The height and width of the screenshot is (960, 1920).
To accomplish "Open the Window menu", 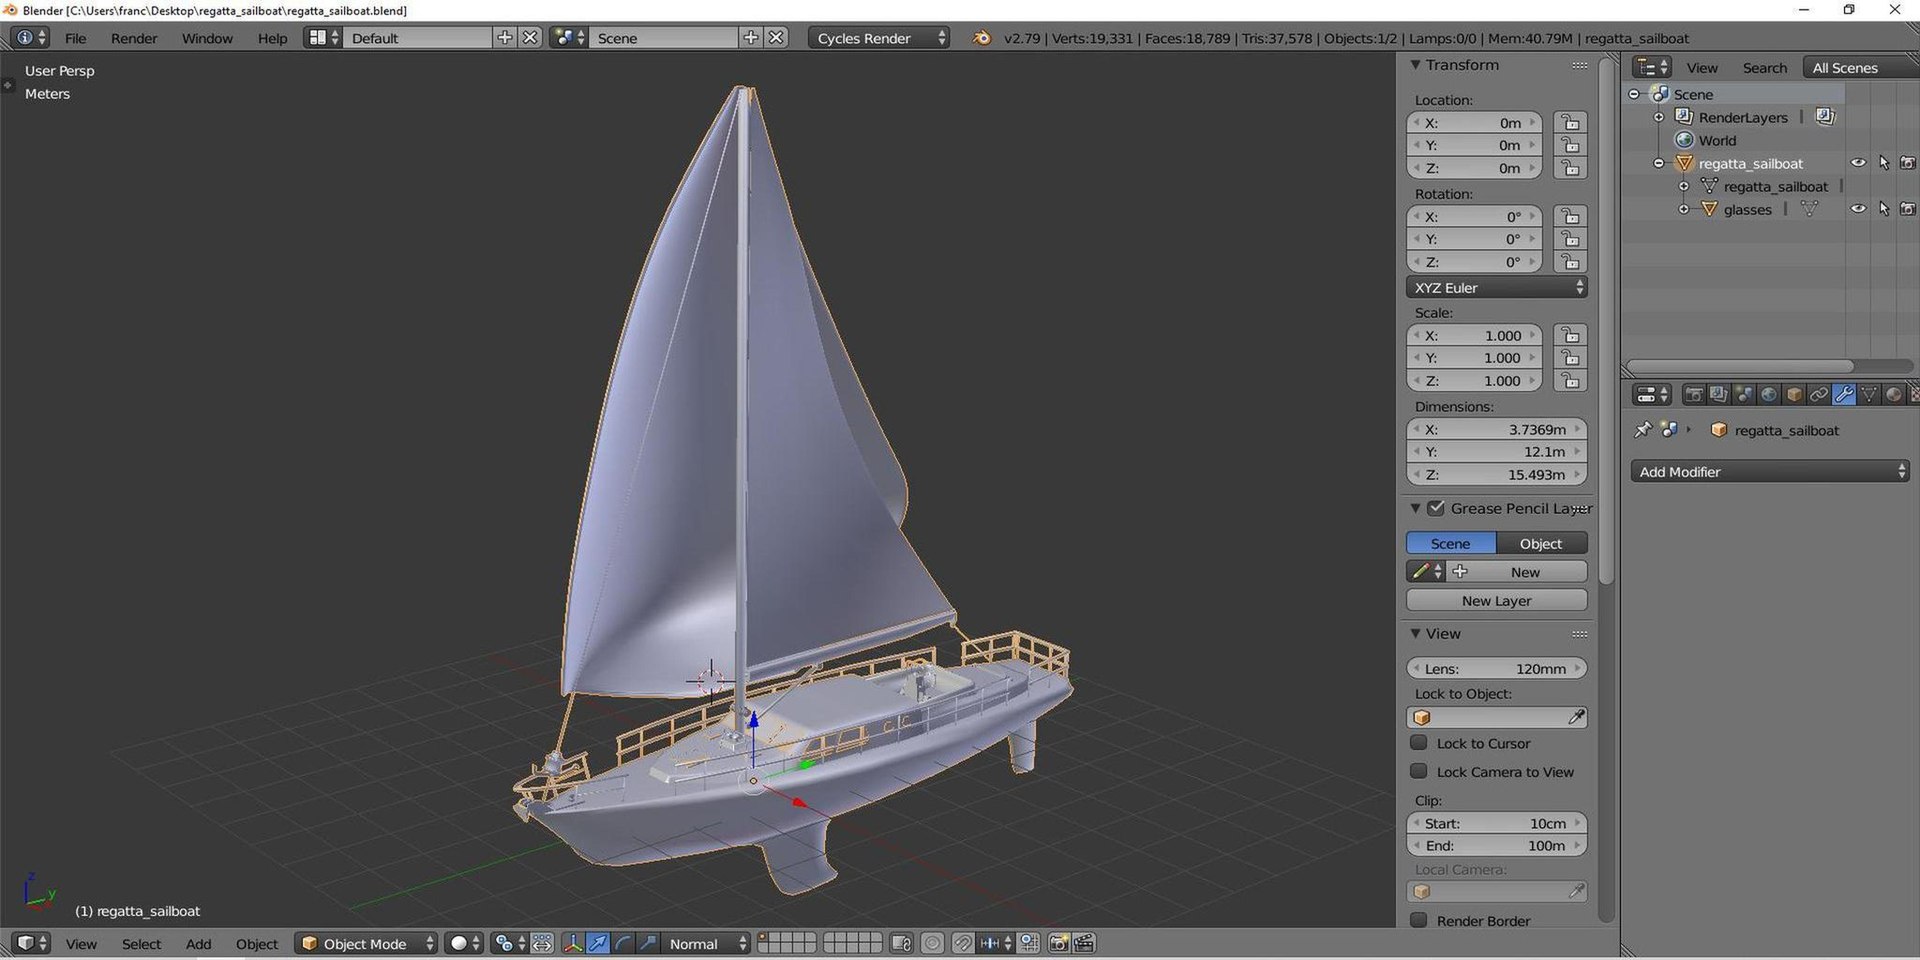I will click(207, 38).
